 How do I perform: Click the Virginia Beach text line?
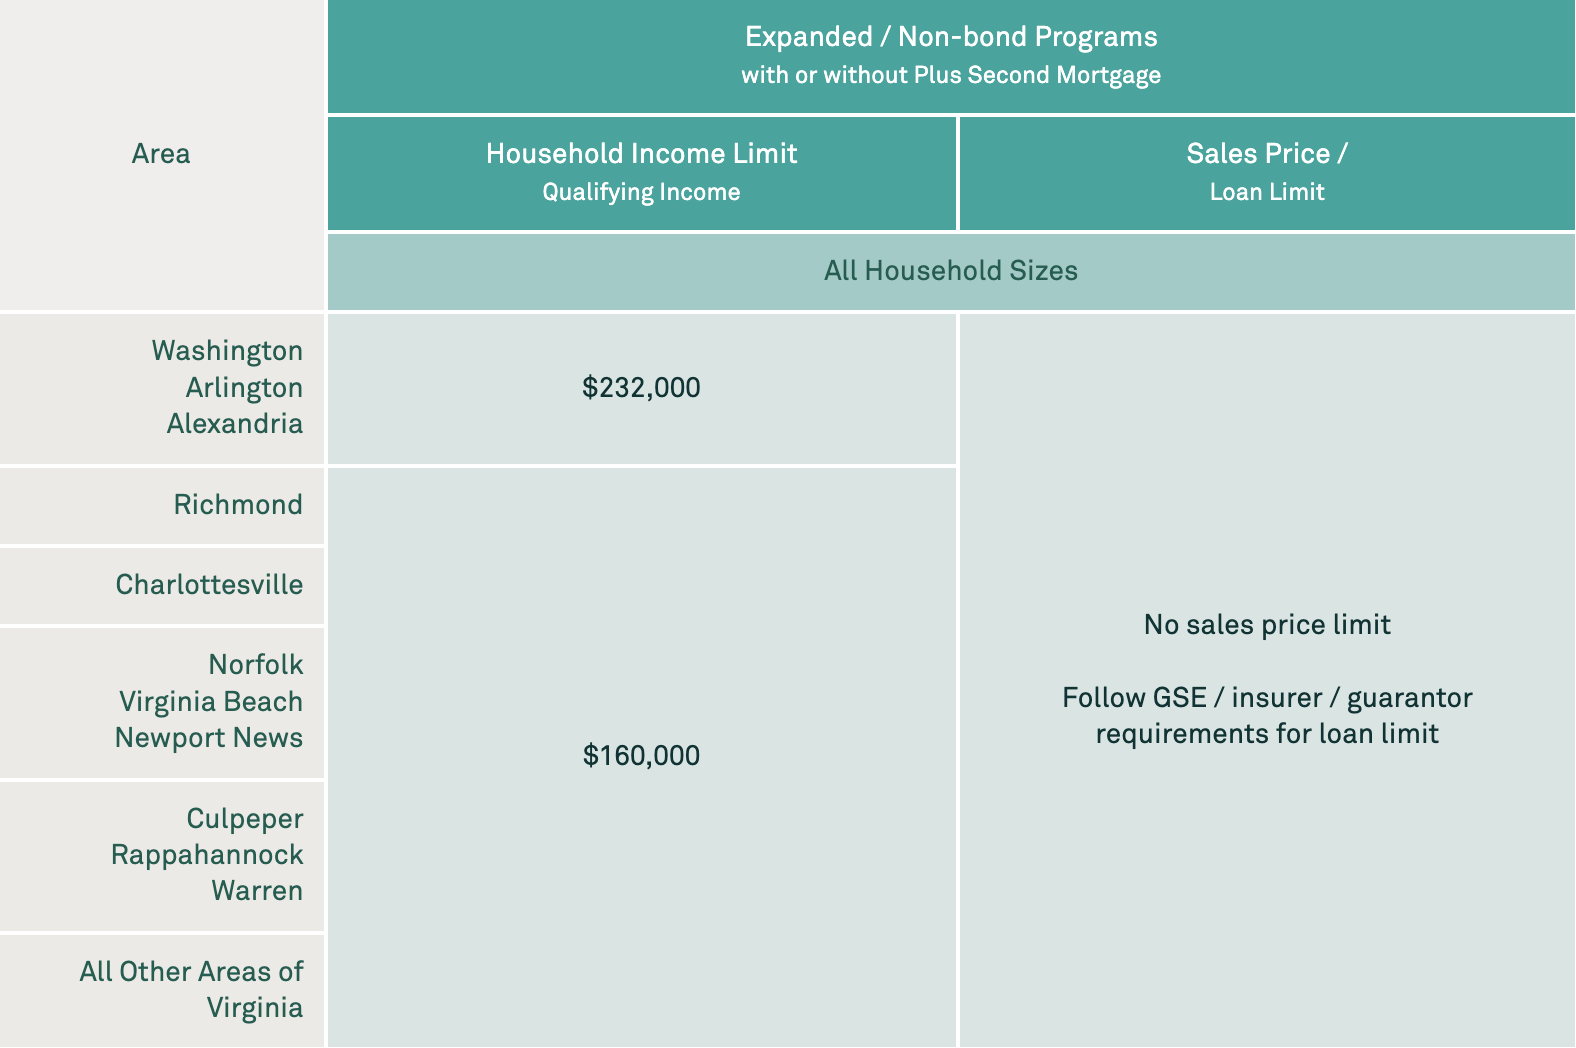[211, 702]
